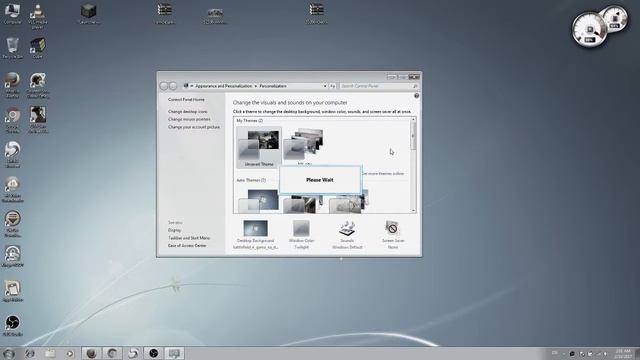Switch to OBS Studio taskbar button
Screen dimensions: 640x360
153,353
